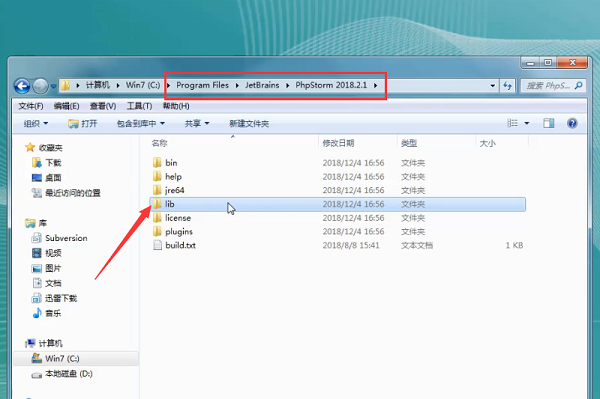
Task: Select Program Files in the breadcrumb
Action: click(x=202, y=85)
